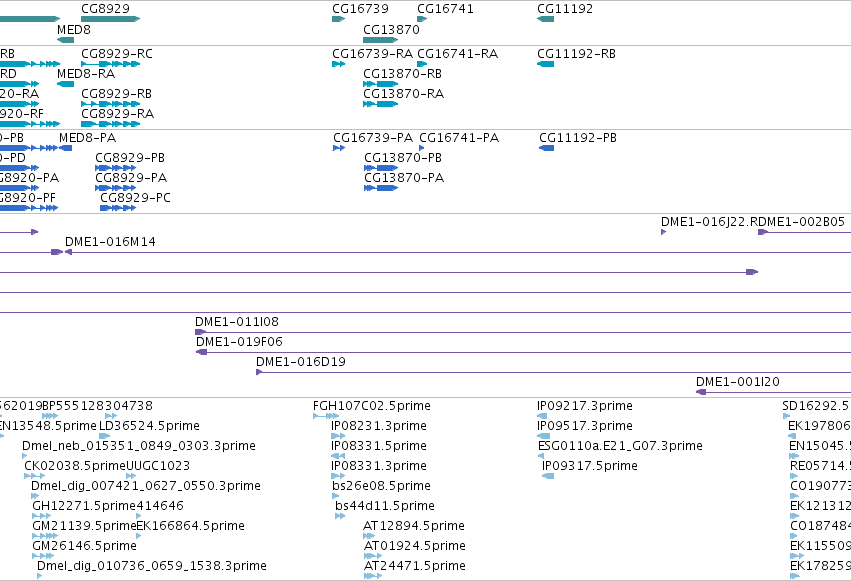Click protein CG16741-PA
851x581 pixels.
click(x=422, y=148)
